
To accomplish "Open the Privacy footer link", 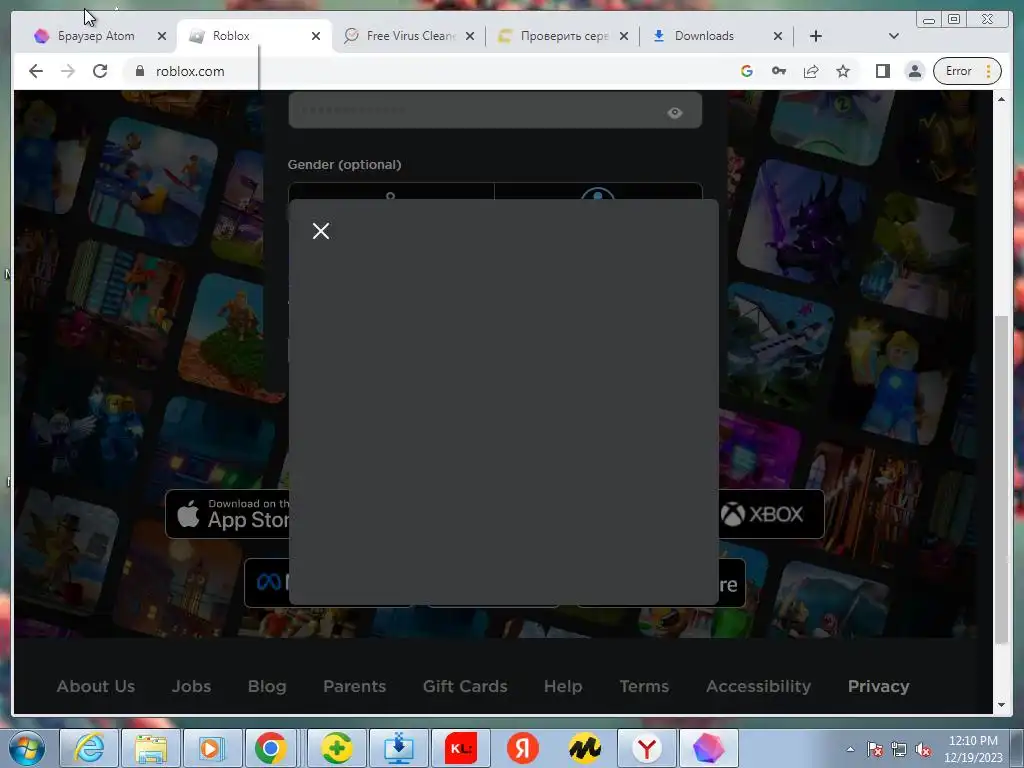I will point(878,686).
